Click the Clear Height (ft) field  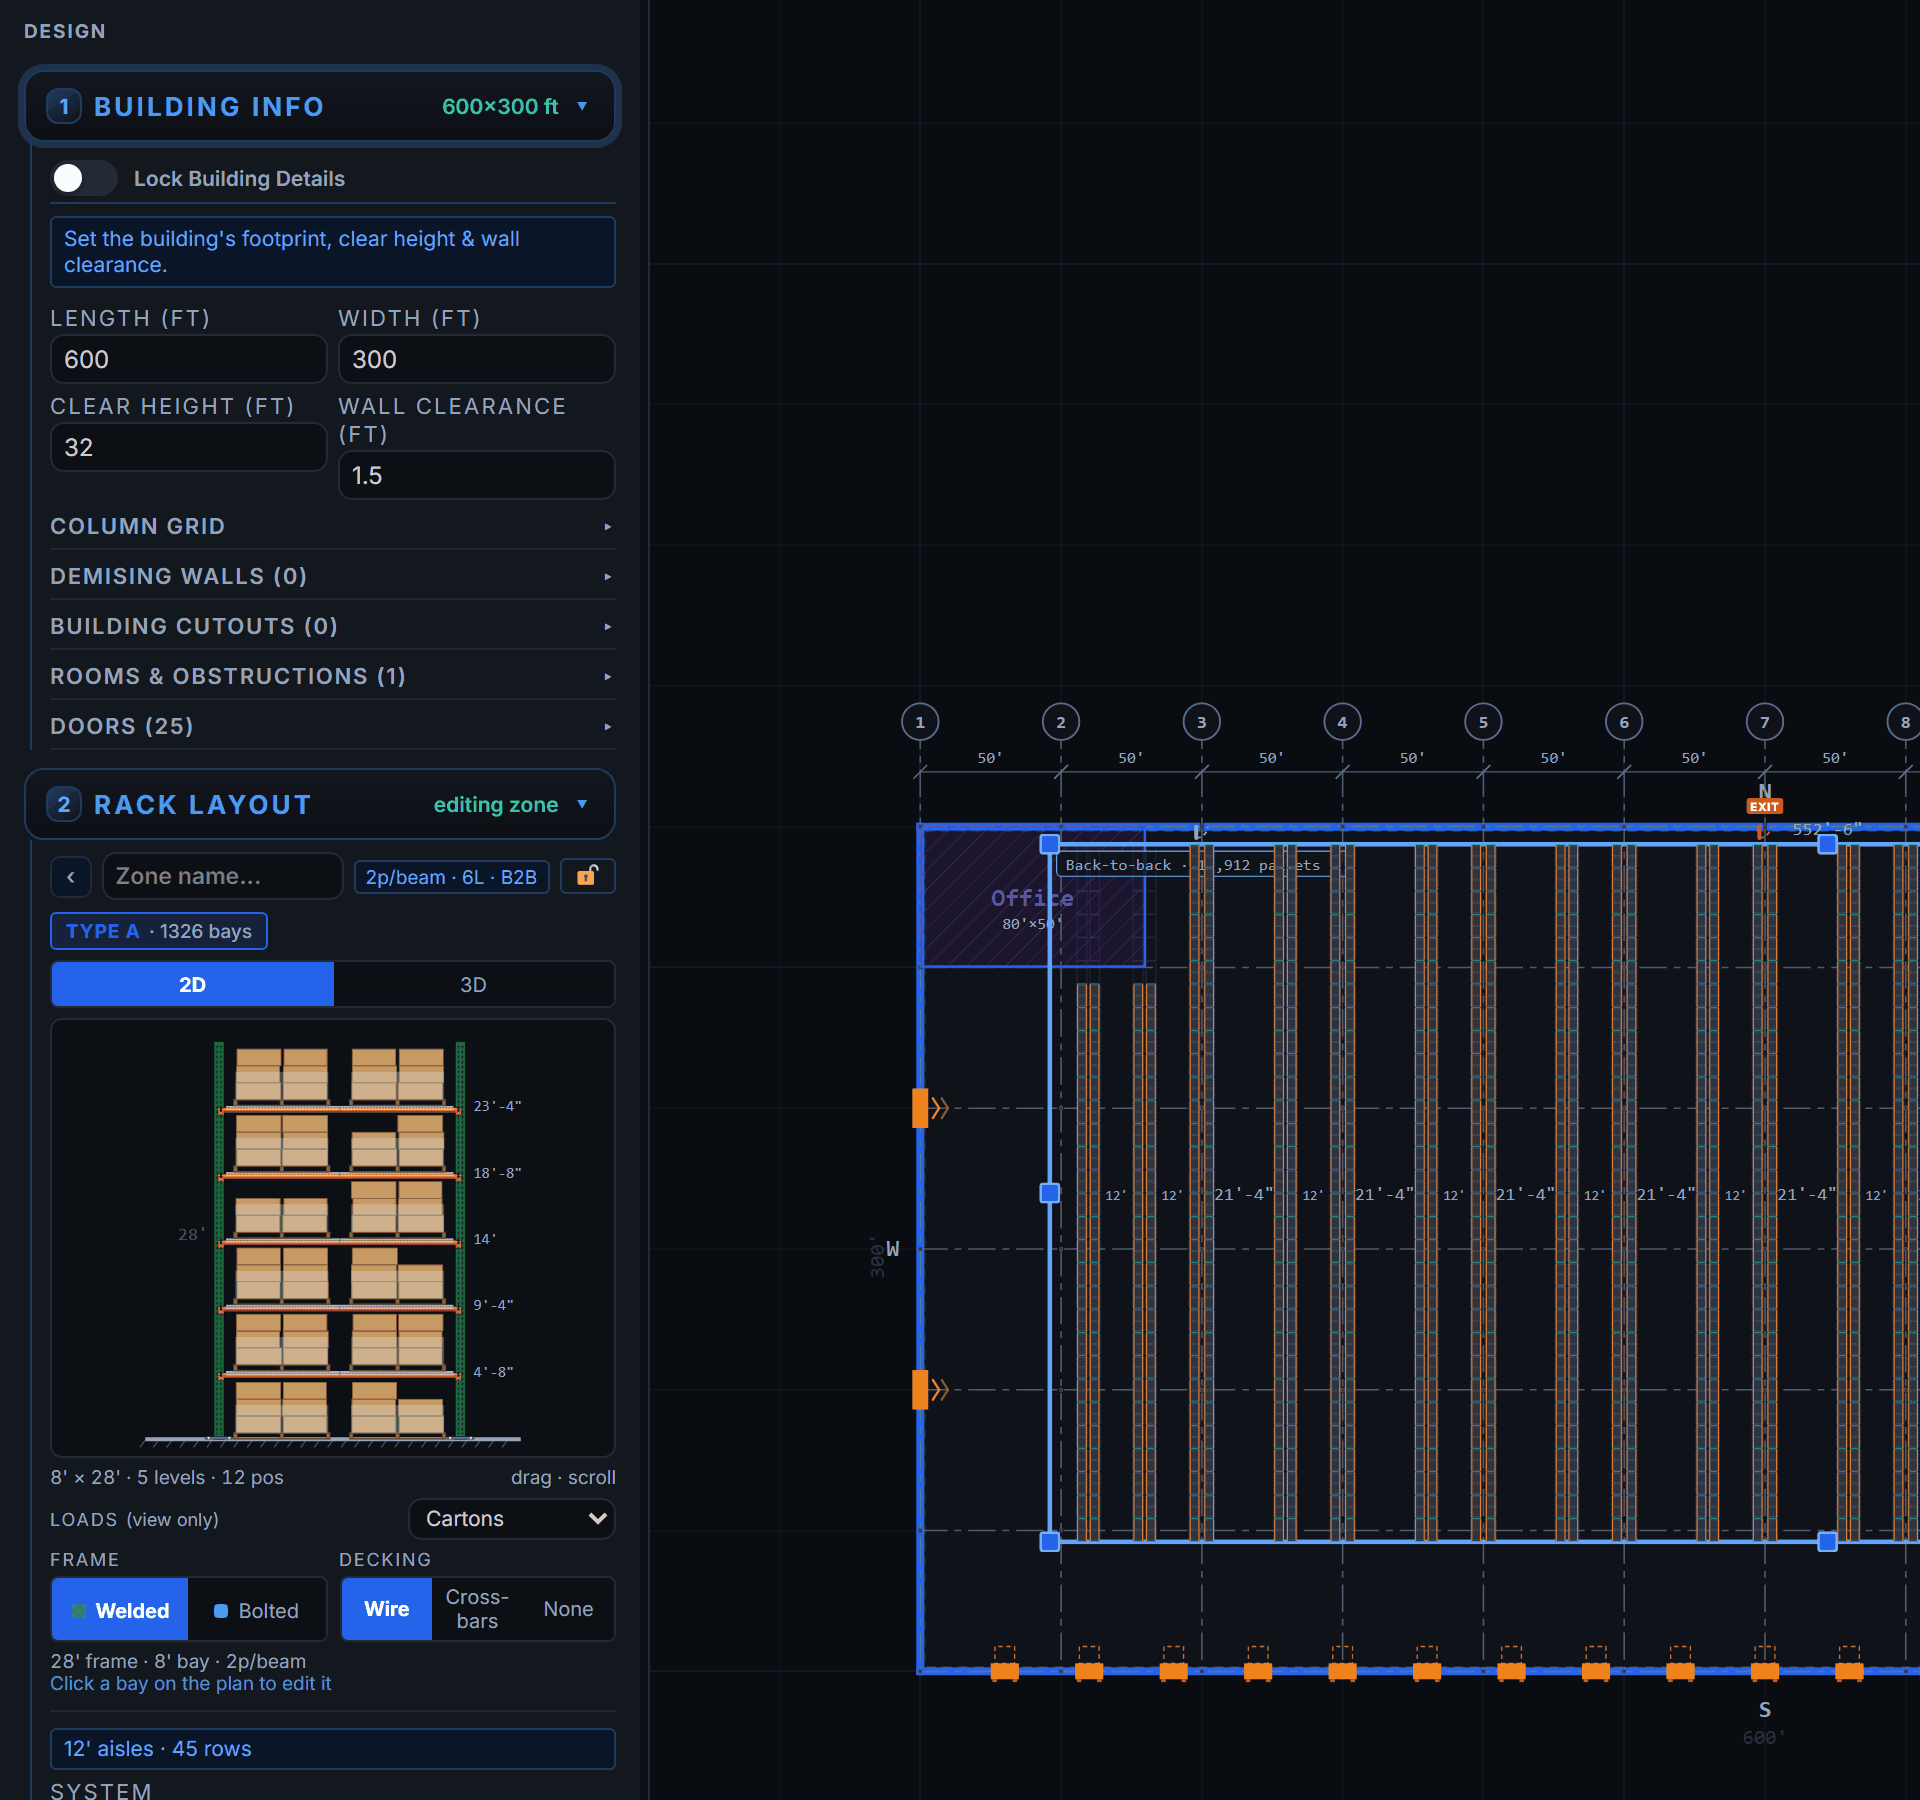[188, 447]
